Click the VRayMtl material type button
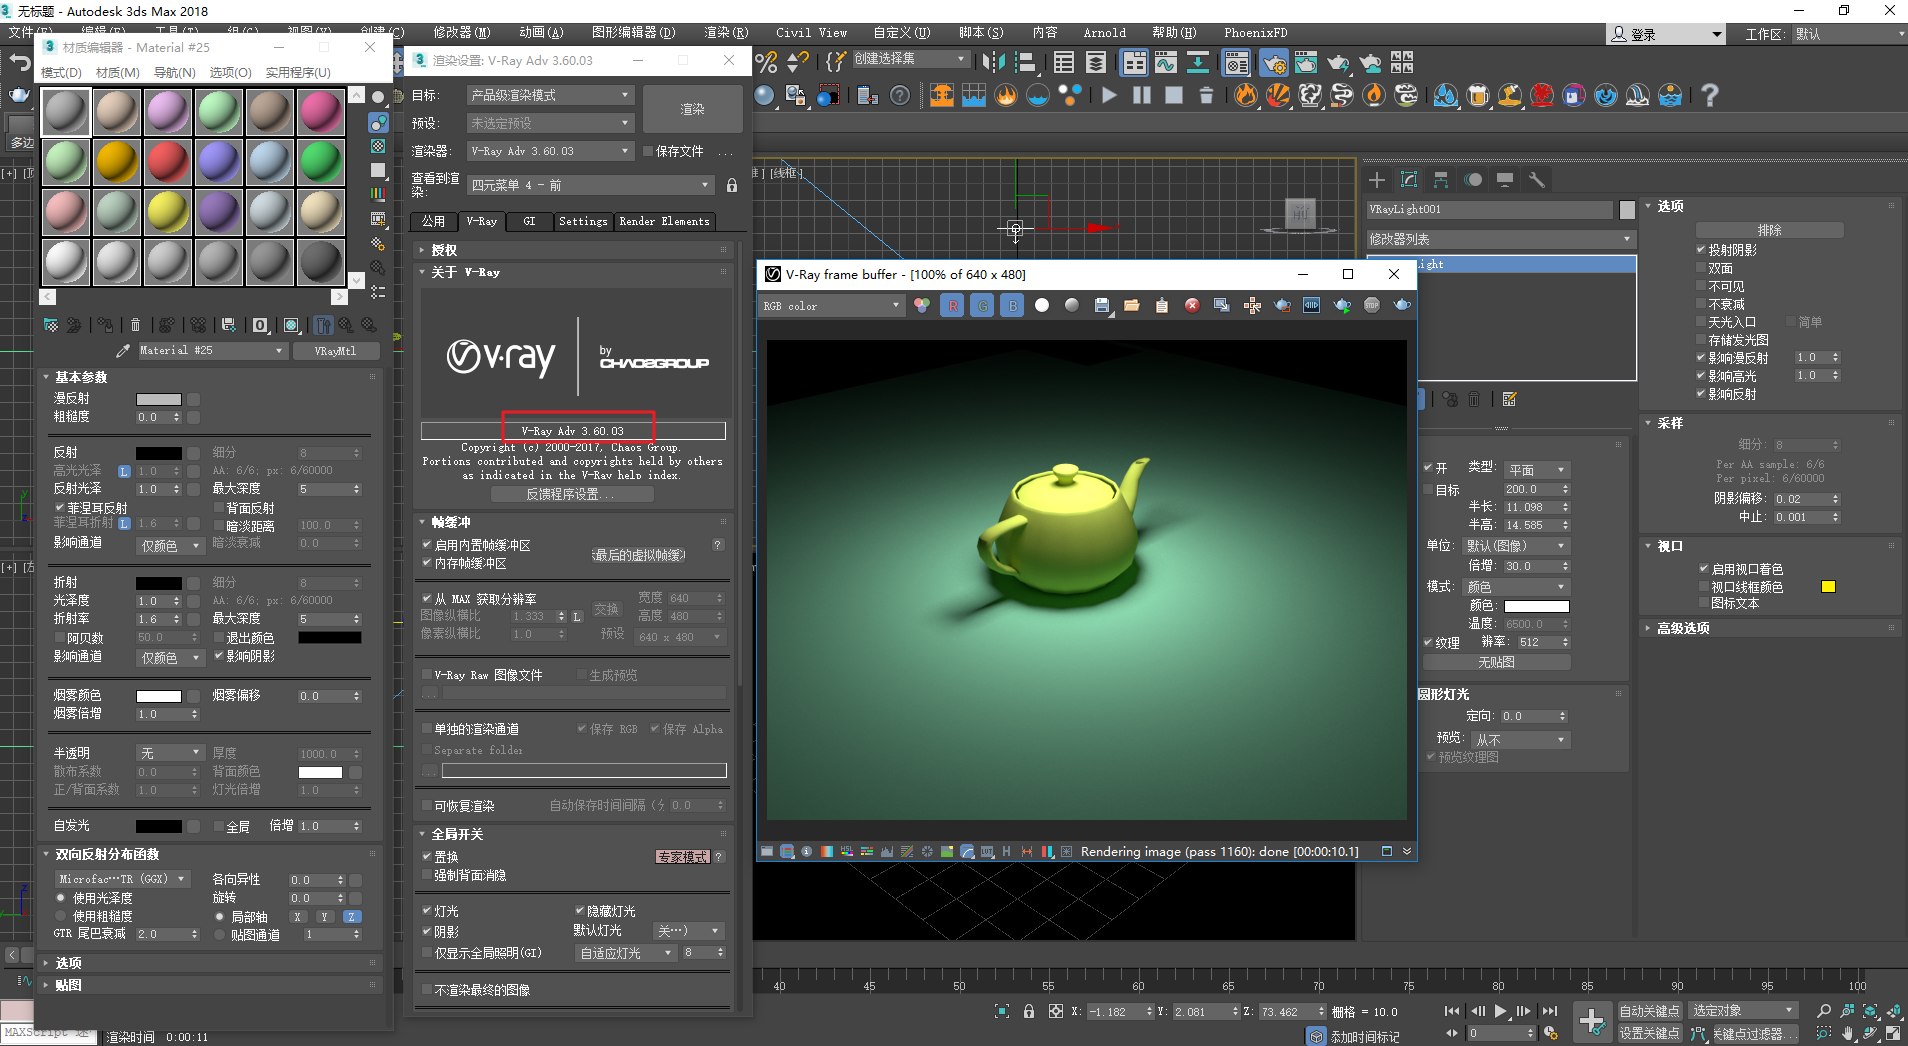Screen dimensions: 1908x1046 click(335, 351)
